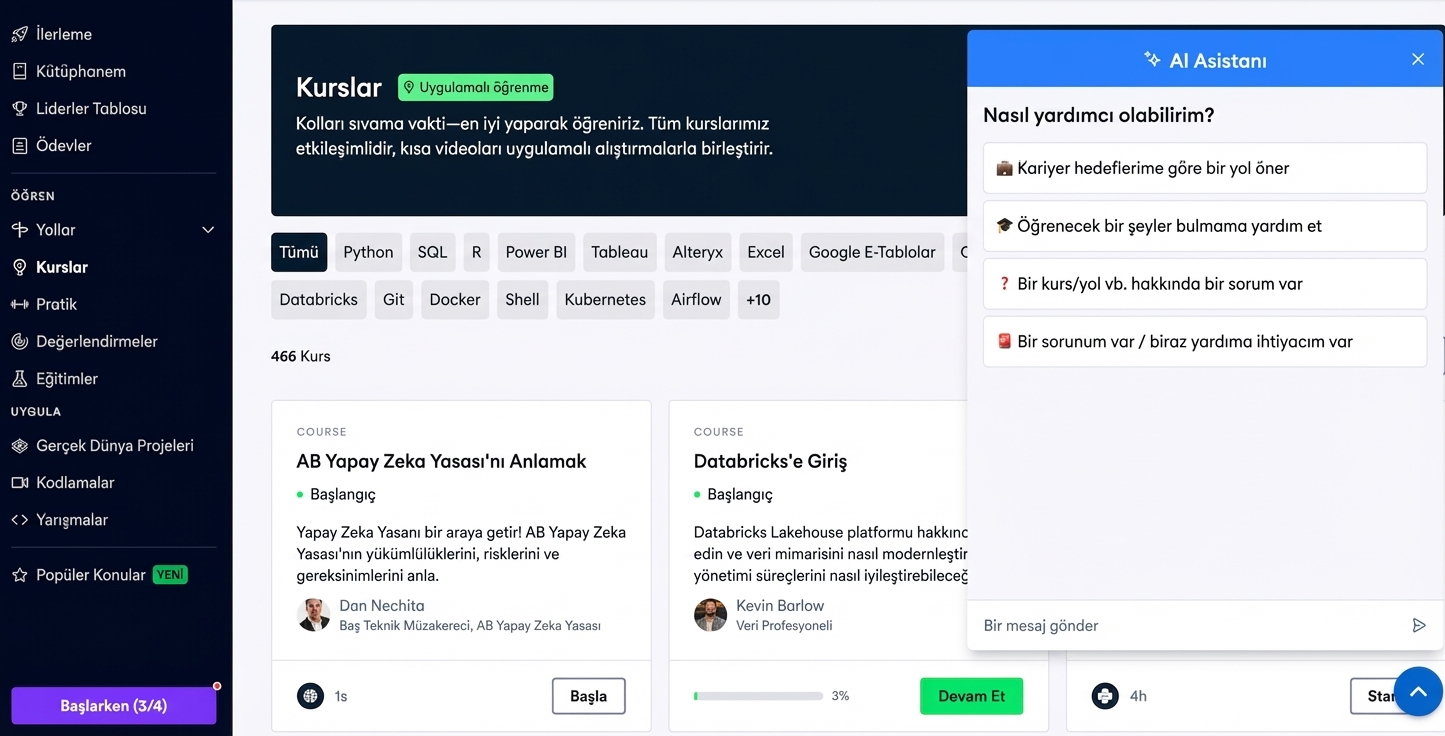1445x736 pixels.
Task: Click the Eğitimler icon in the sidebar
Action: pos(18,378)
